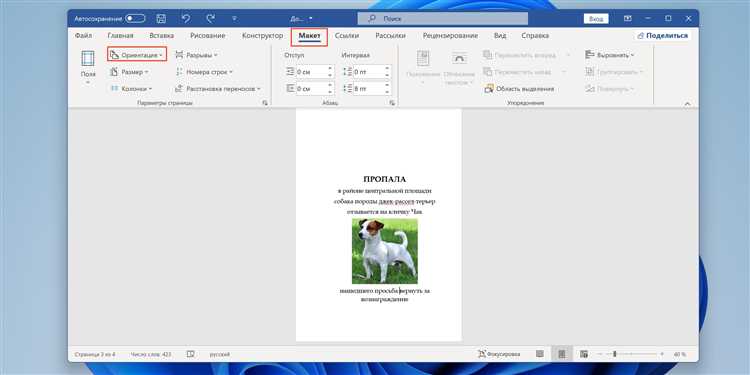Screen dimensions: 750x375
Task: Open the Область выделения pane
Action: tap(519, 89)
